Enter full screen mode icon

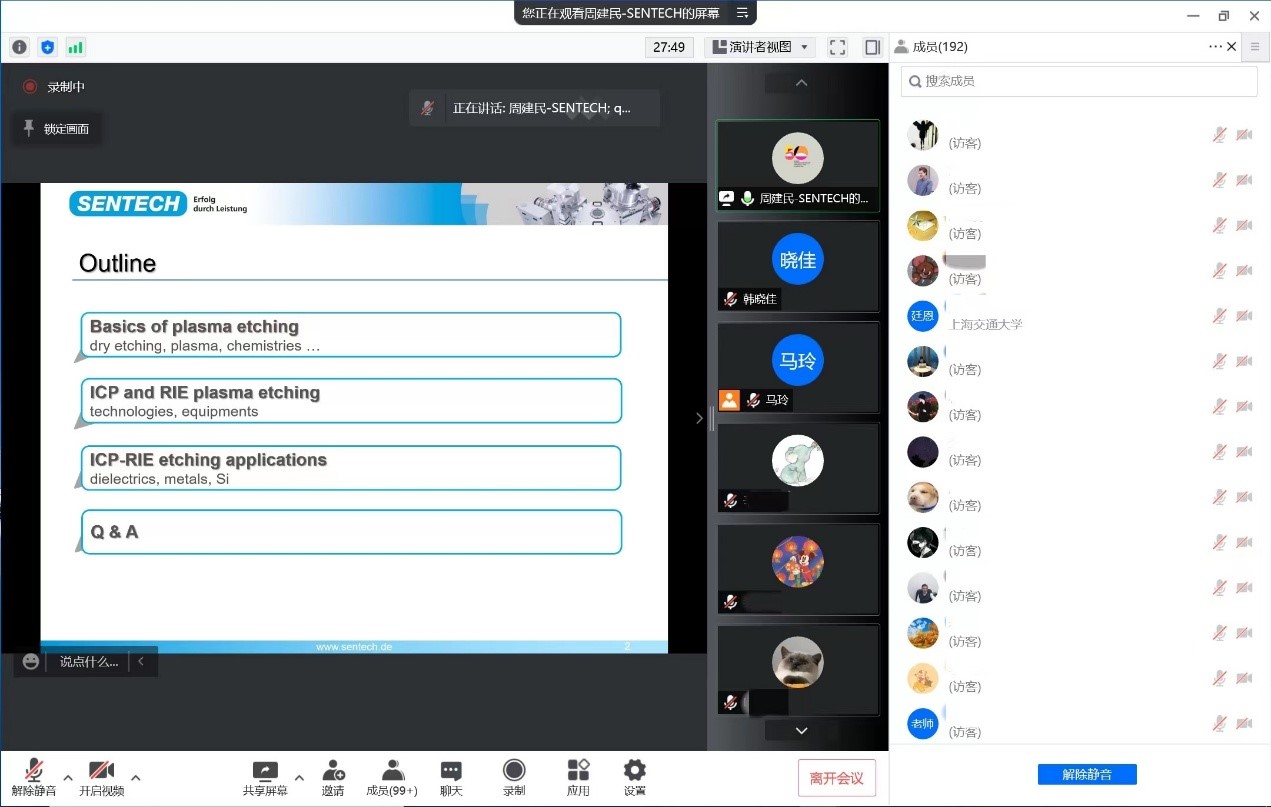[x=838, y=47]
